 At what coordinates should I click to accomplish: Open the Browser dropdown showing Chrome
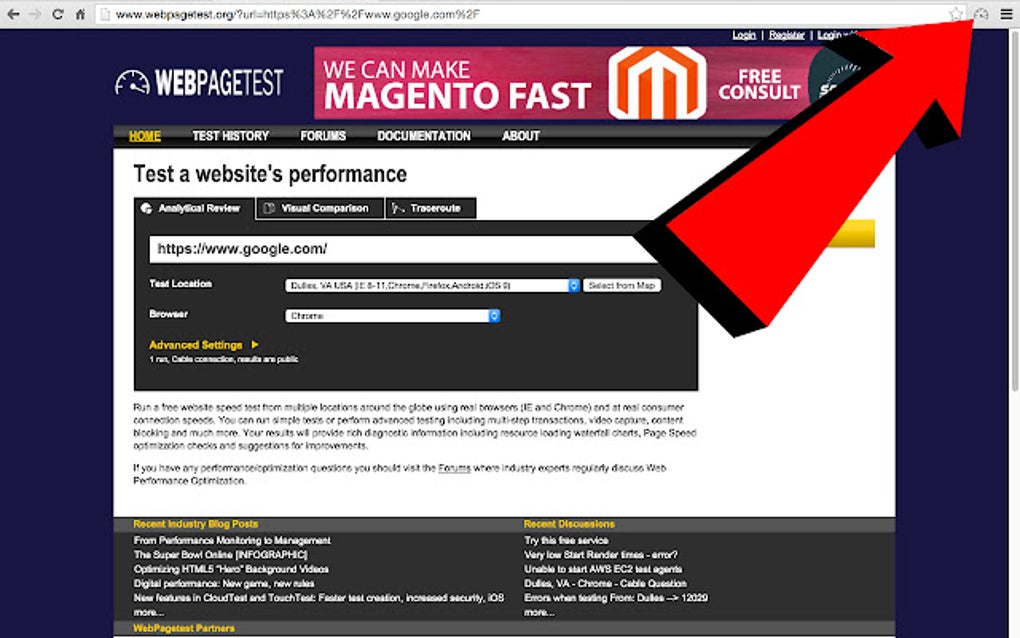392,315
